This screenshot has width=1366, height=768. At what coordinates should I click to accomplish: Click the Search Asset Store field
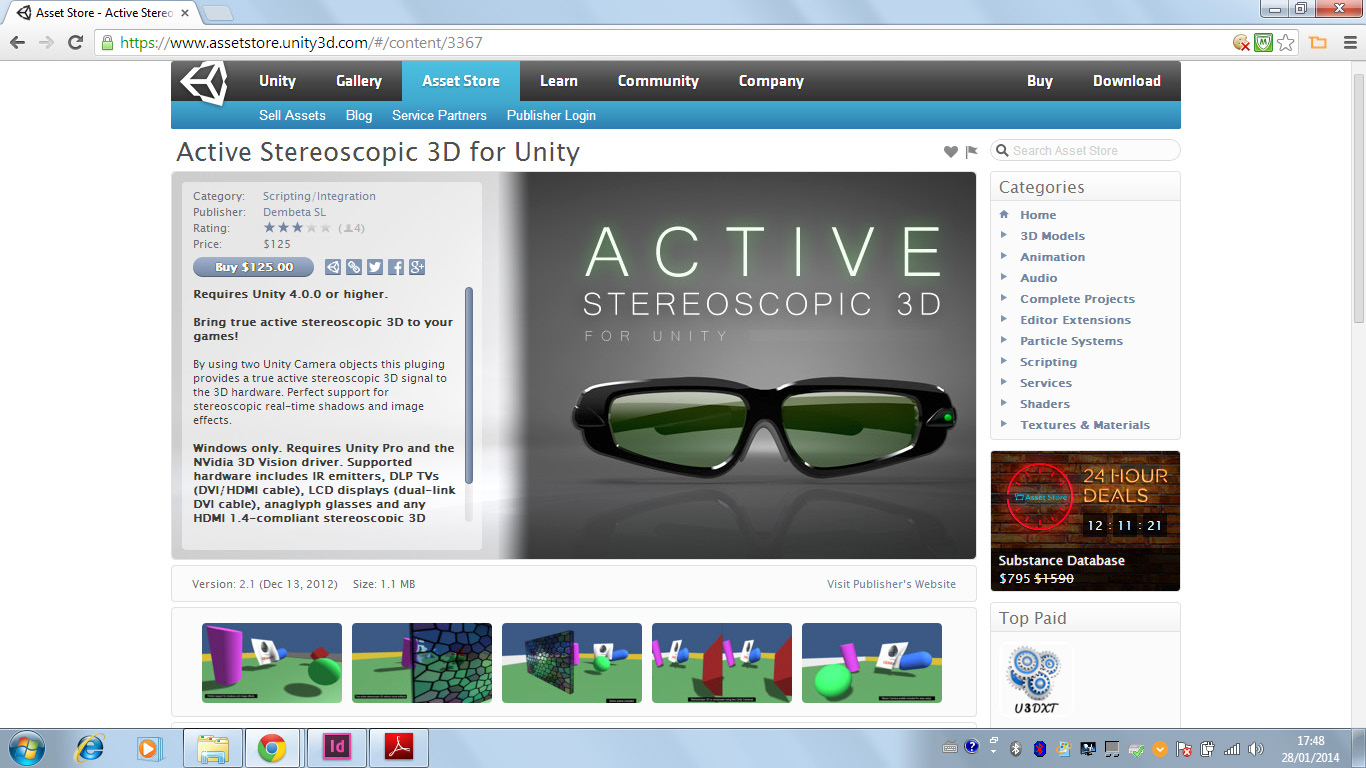click(x=1085, y=150)
